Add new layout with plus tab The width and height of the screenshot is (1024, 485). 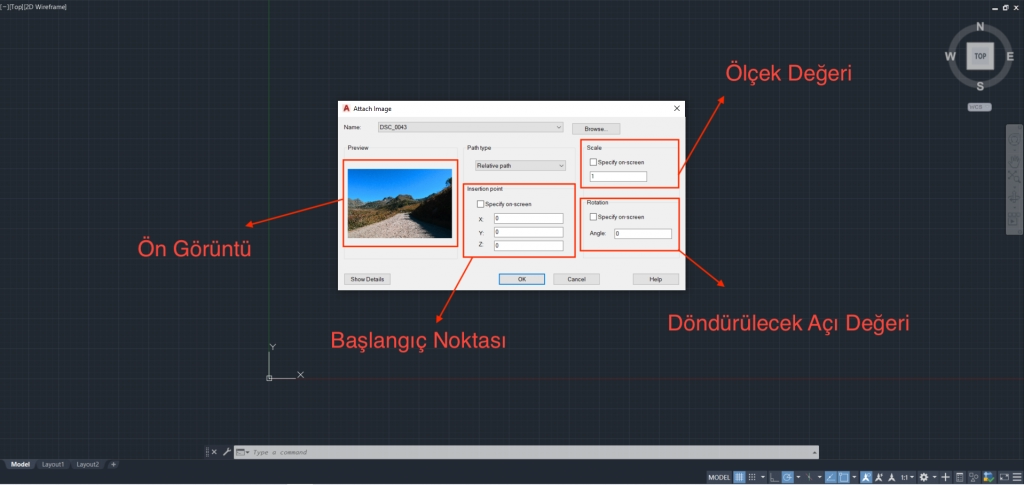coord(113,464)
